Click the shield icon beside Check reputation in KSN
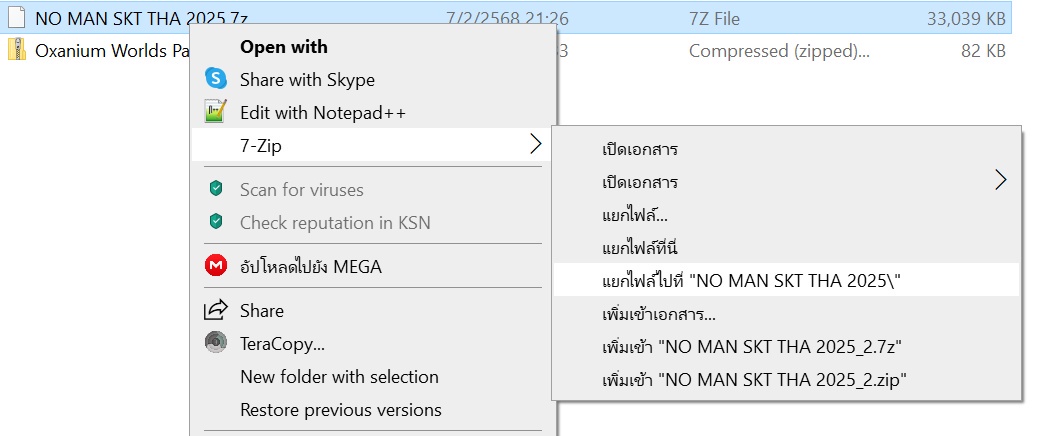 coord(215,222)
